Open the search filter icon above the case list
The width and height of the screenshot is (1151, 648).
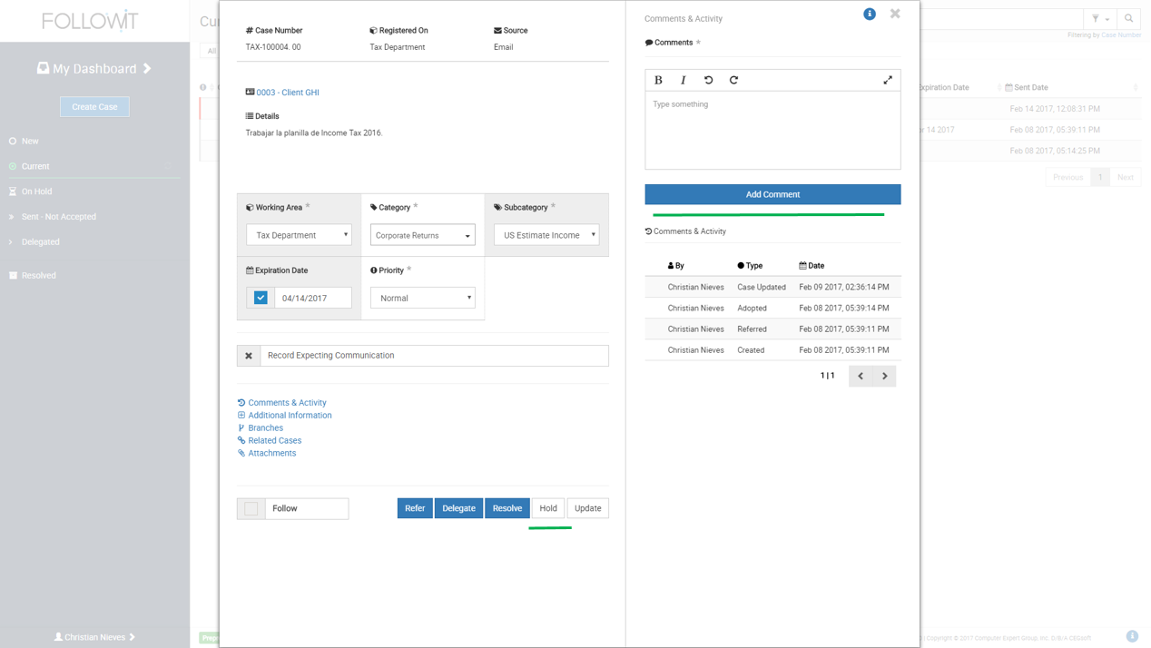1096,19
